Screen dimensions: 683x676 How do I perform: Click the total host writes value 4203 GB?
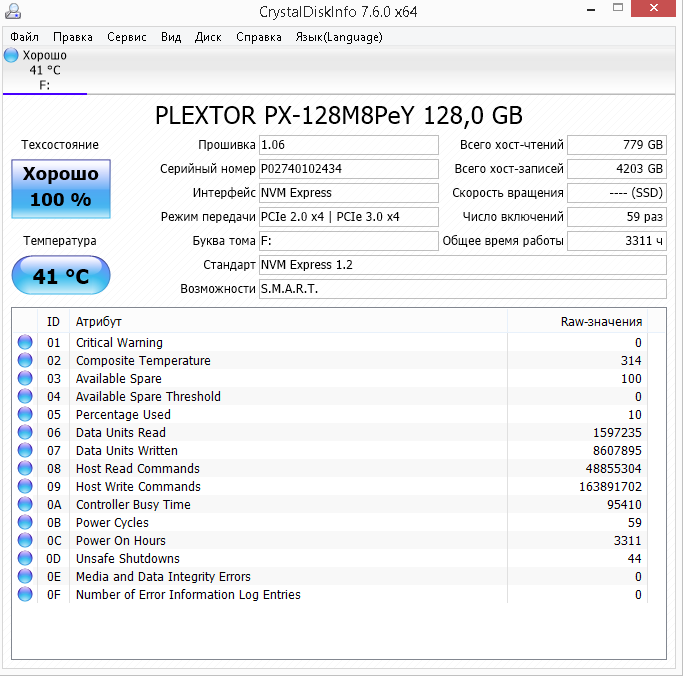tap(617, 169)
